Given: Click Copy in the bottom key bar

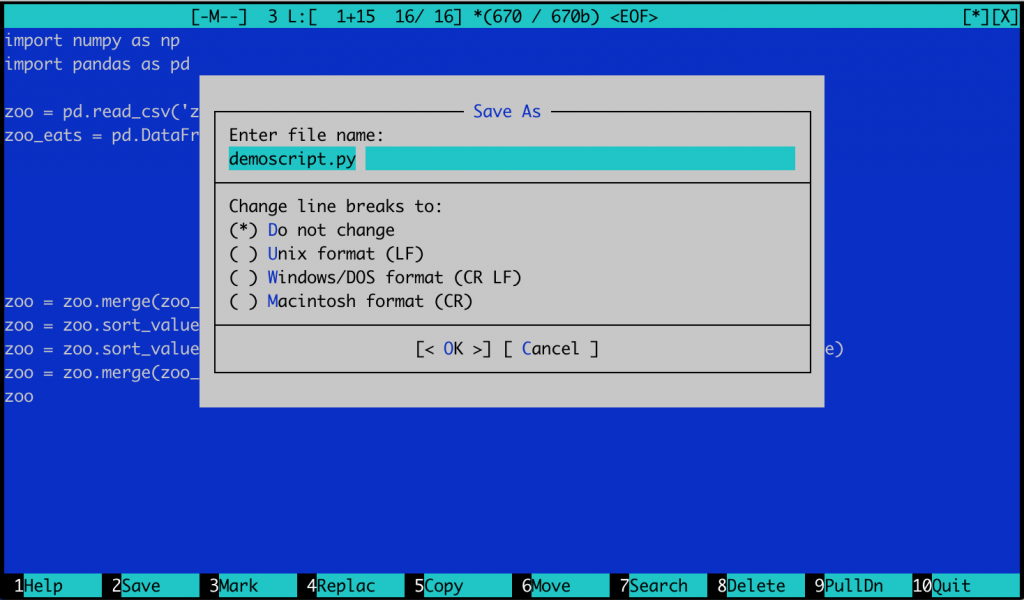Looking at the screenshot, I should point(443,586).
